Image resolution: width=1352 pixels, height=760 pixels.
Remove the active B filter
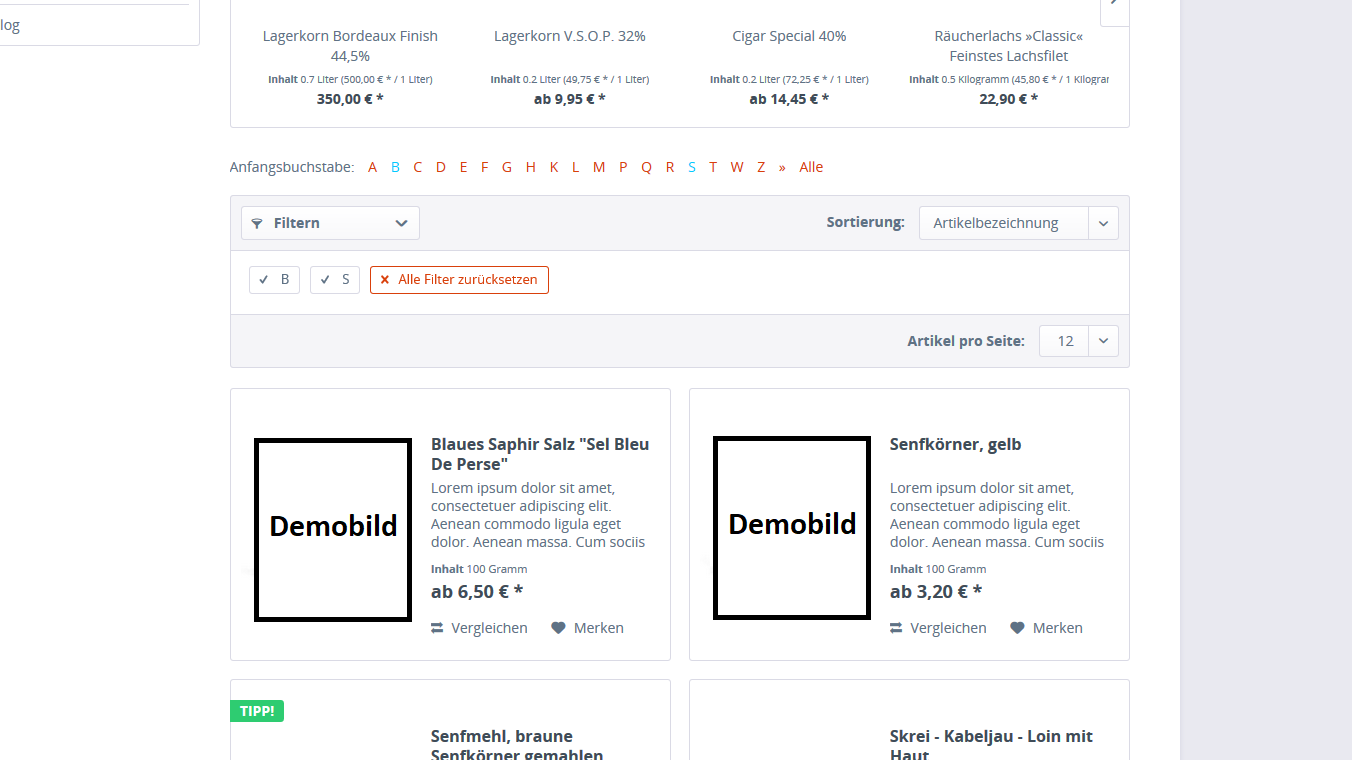[274, 280]
